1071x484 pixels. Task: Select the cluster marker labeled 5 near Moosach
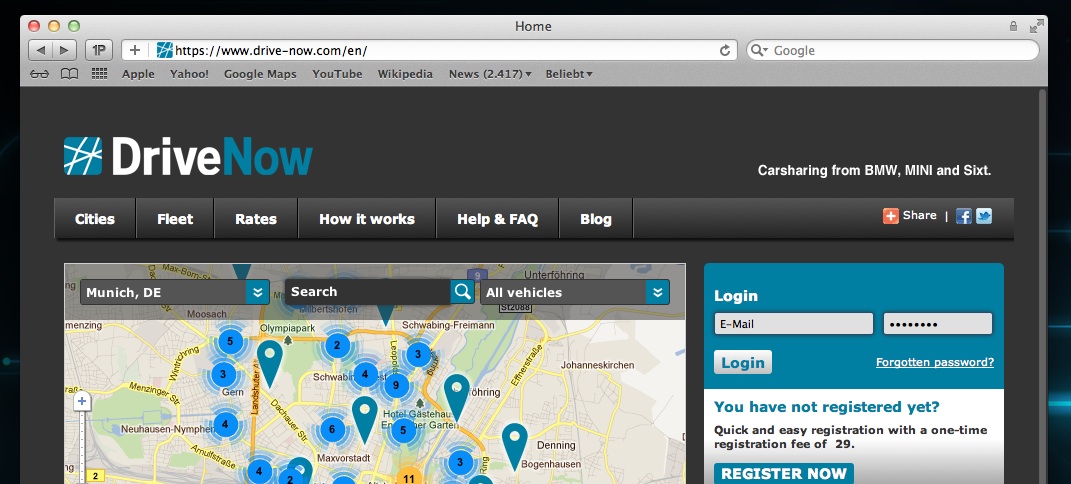[x=230, y=341]
